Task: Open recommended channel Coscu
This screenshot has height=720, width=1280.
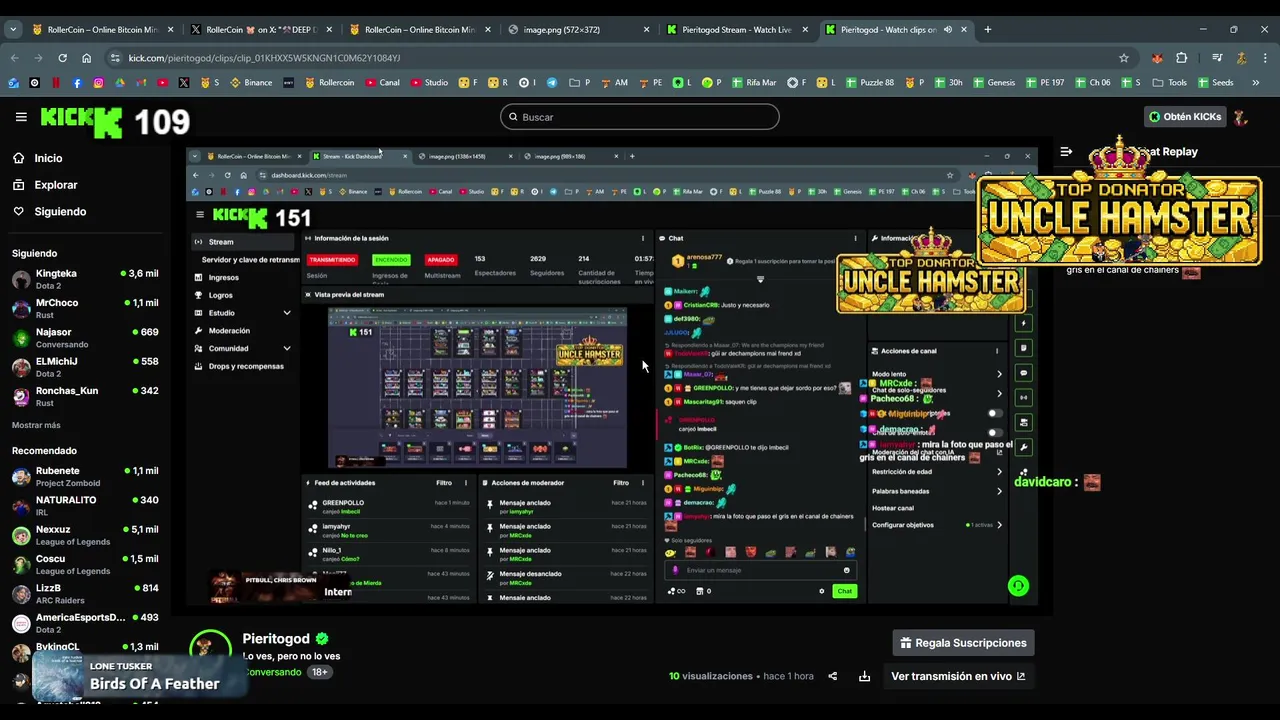Action: tap(85, 564)
